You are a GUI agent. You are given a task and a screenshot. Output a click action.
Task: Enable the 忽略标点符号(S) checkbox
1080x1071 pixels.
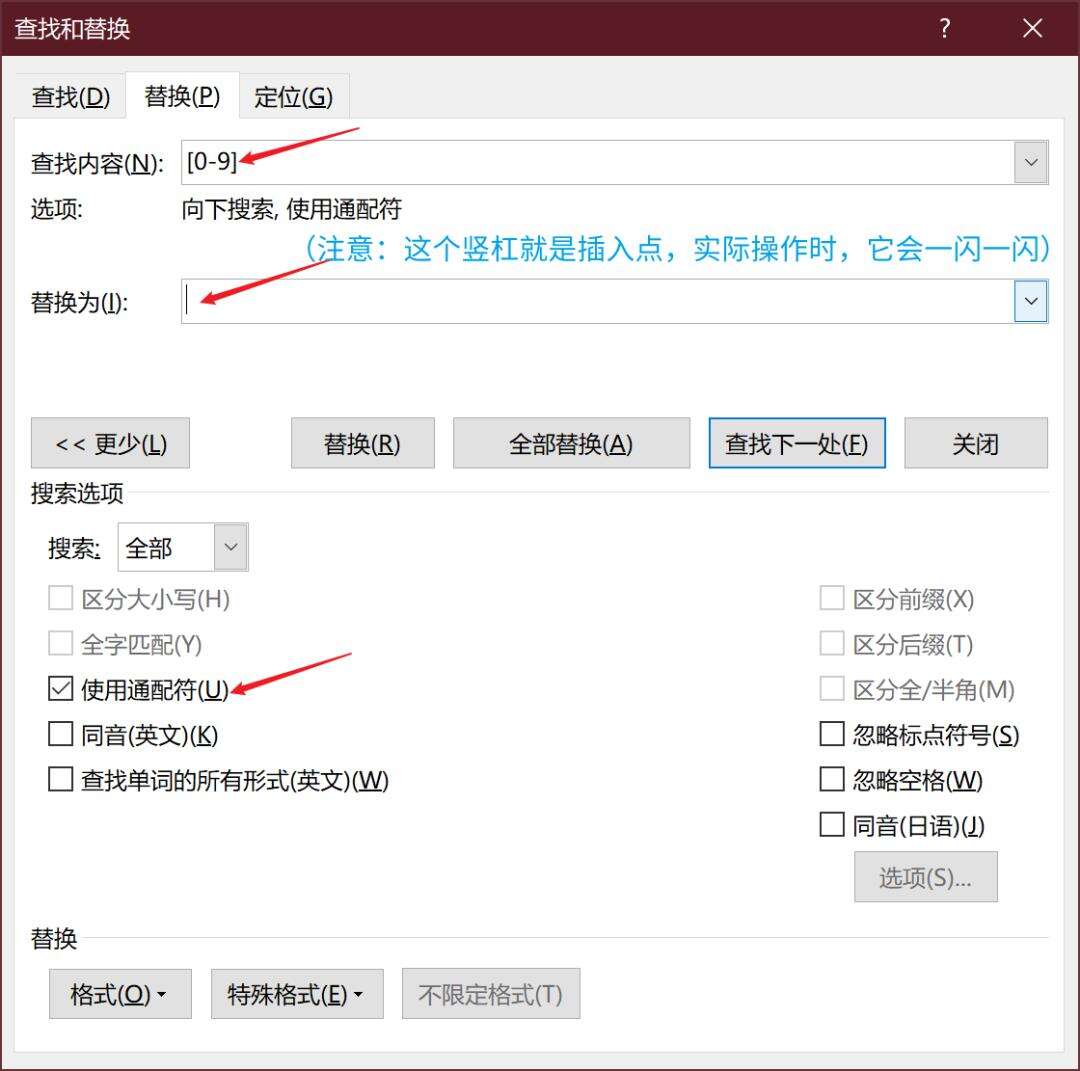832,734
